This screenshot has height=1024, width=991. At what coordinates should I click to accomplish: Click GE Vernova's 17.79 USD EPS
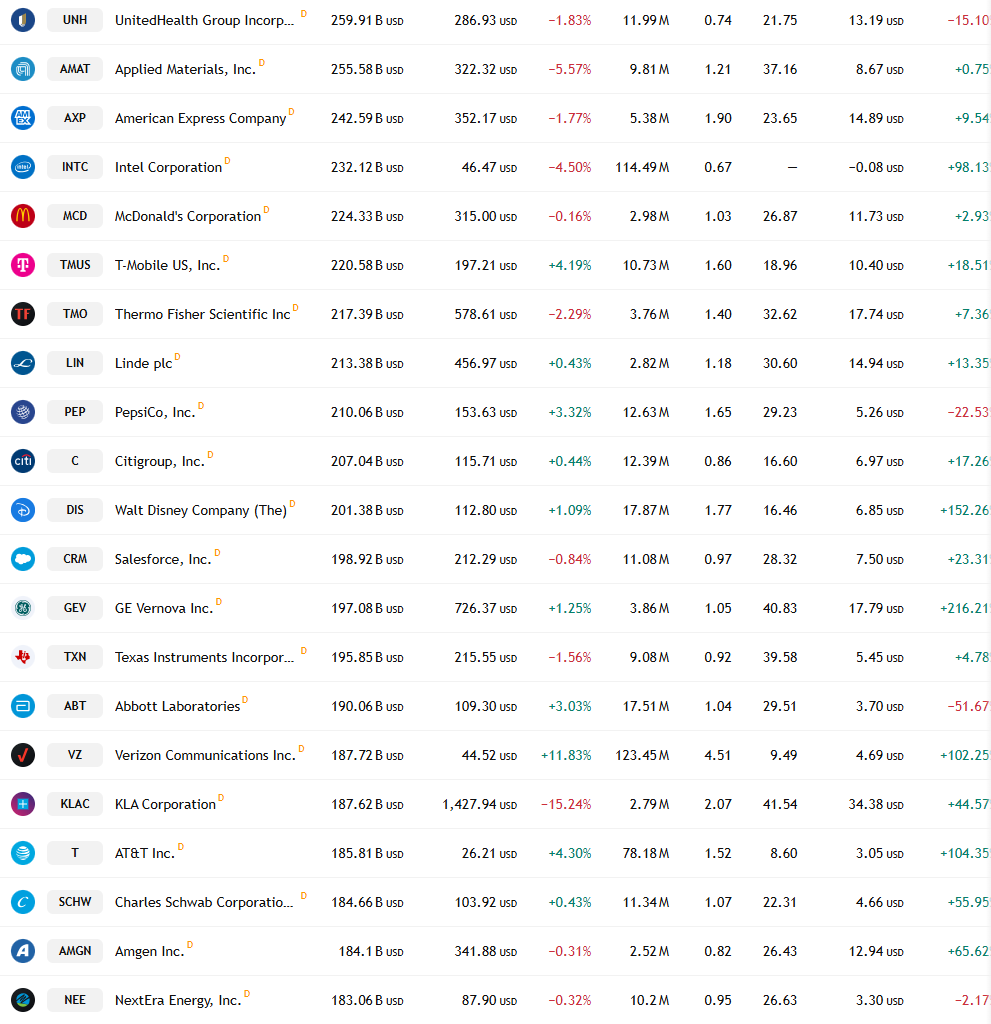point(876,608)
